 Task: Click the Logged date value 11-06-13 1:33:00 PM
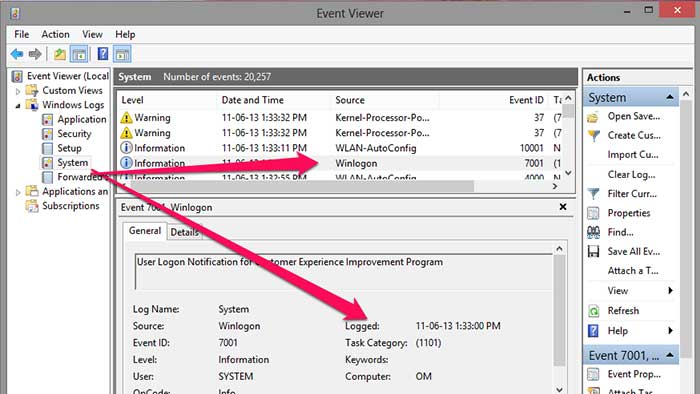click(458, 326)
